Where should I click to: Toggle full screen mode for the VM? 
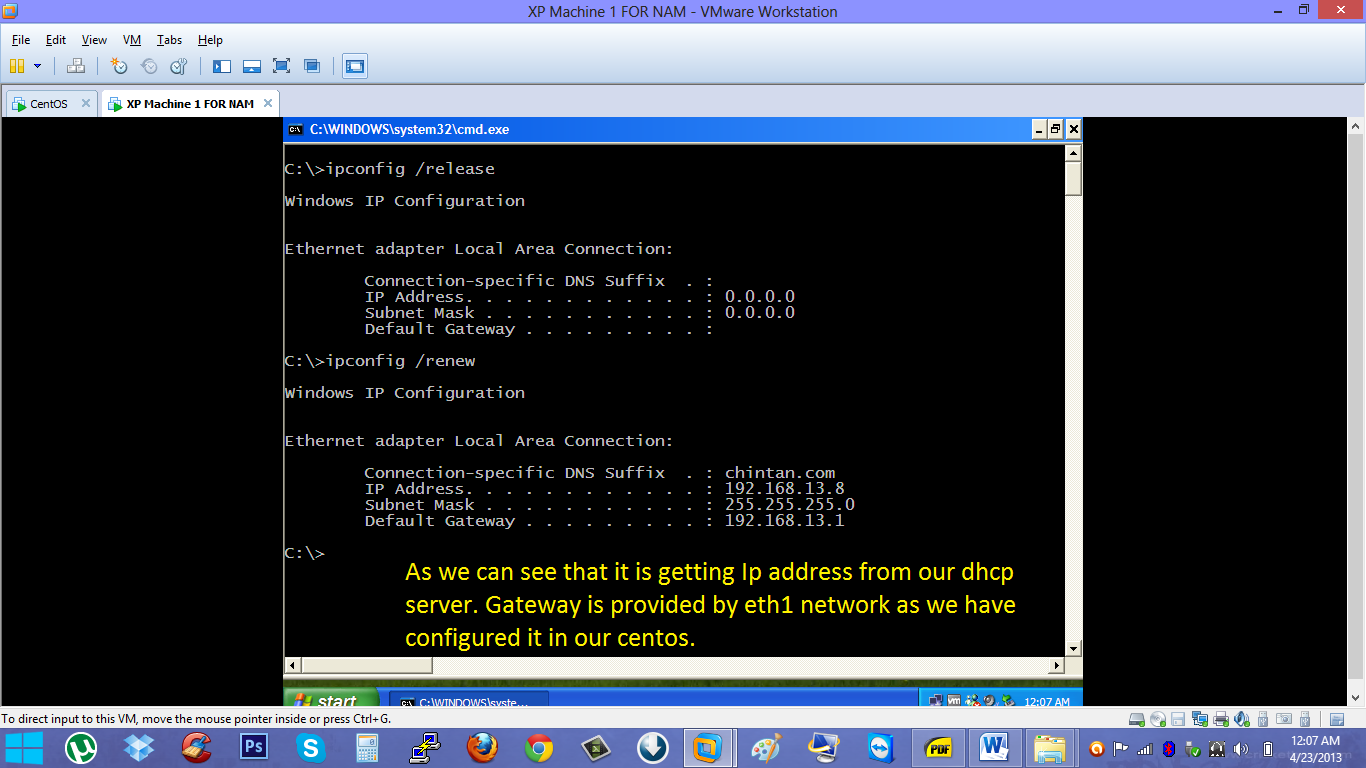[281, 66]
